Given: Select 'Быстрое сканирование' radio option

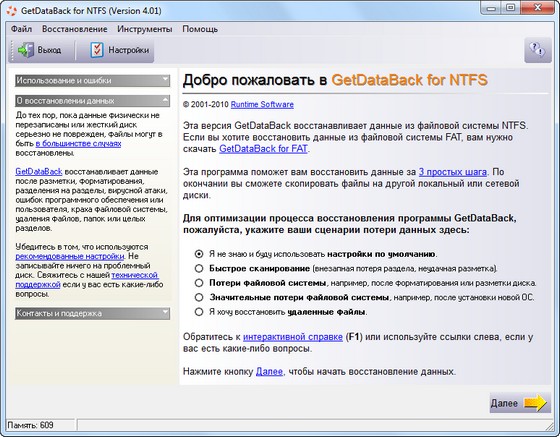Looking at the screenshot, I should [199, 268].
